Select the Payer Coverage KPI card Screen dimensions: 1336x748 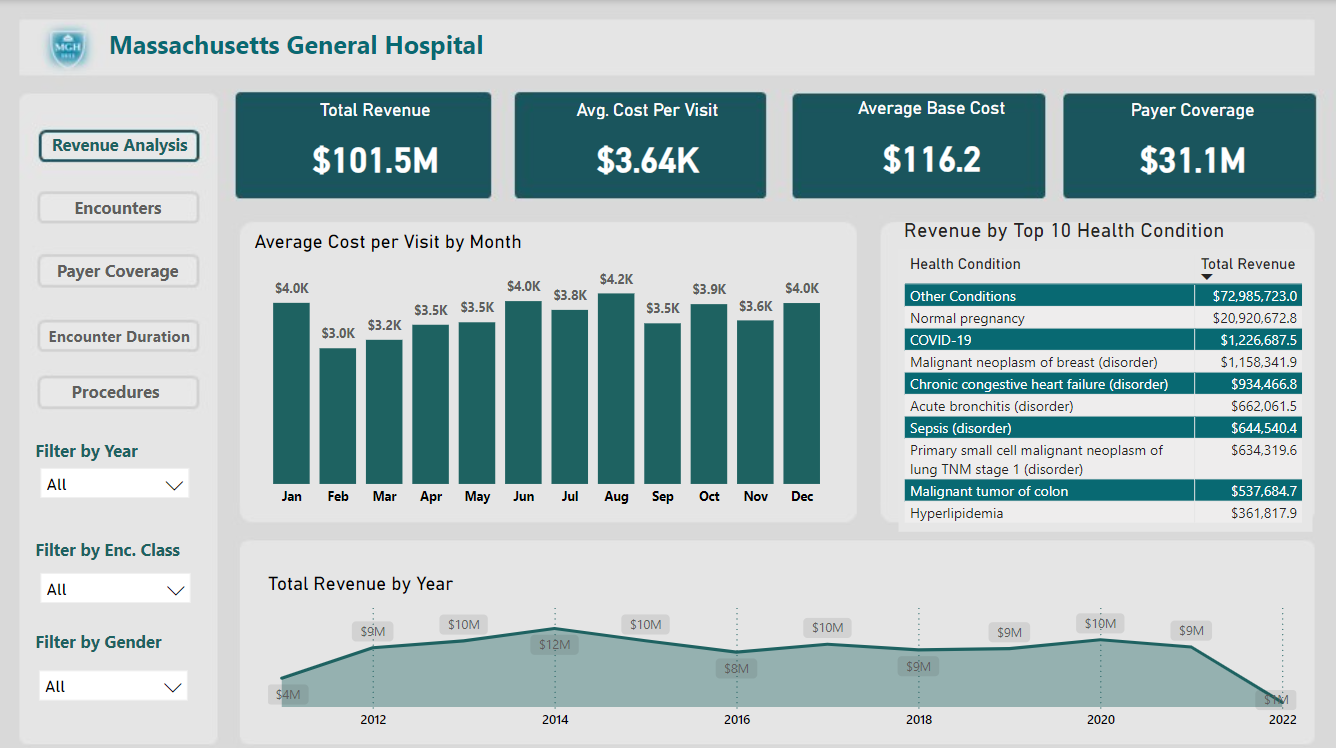tap(1189, 146)
